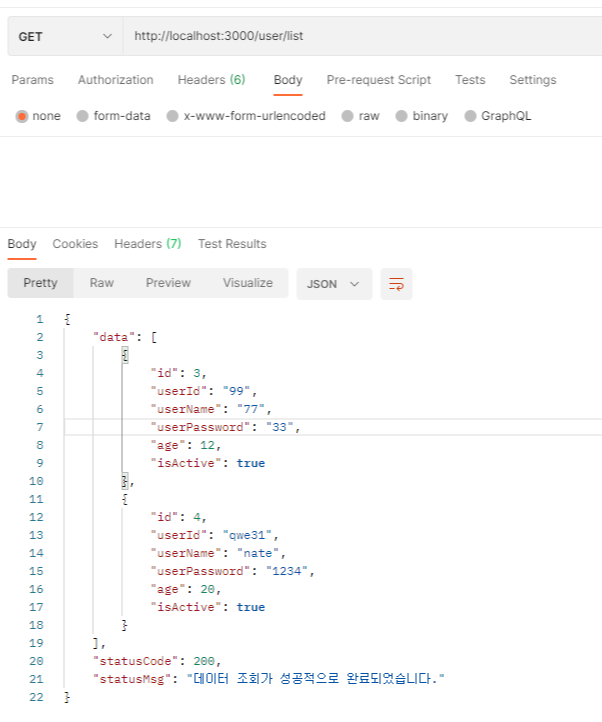Open the JSON format dropdown
This screenshot has width=602, height=722.
click(334, 284)
